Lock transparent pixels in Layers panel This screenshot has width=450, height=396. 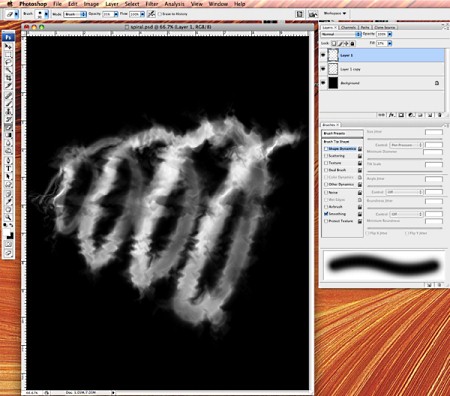click(334, 43)
